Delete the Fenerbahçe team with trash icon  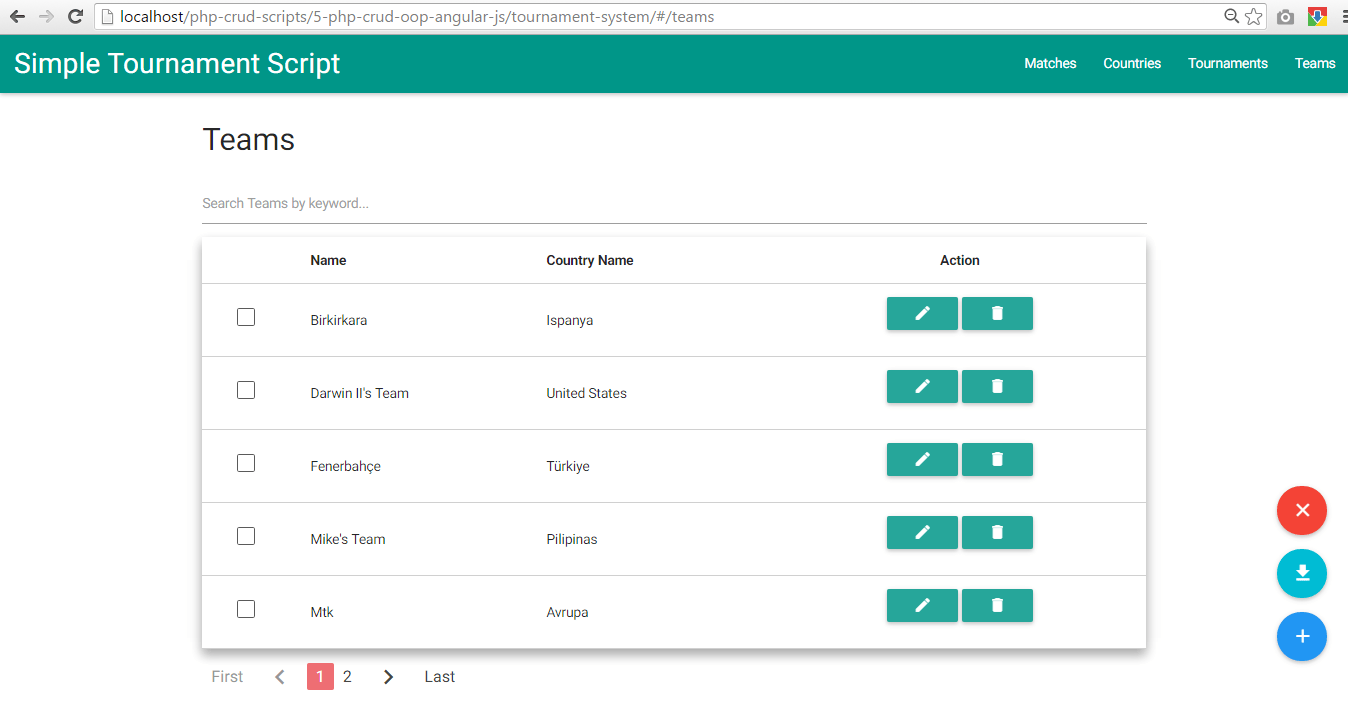click(997, 459)
